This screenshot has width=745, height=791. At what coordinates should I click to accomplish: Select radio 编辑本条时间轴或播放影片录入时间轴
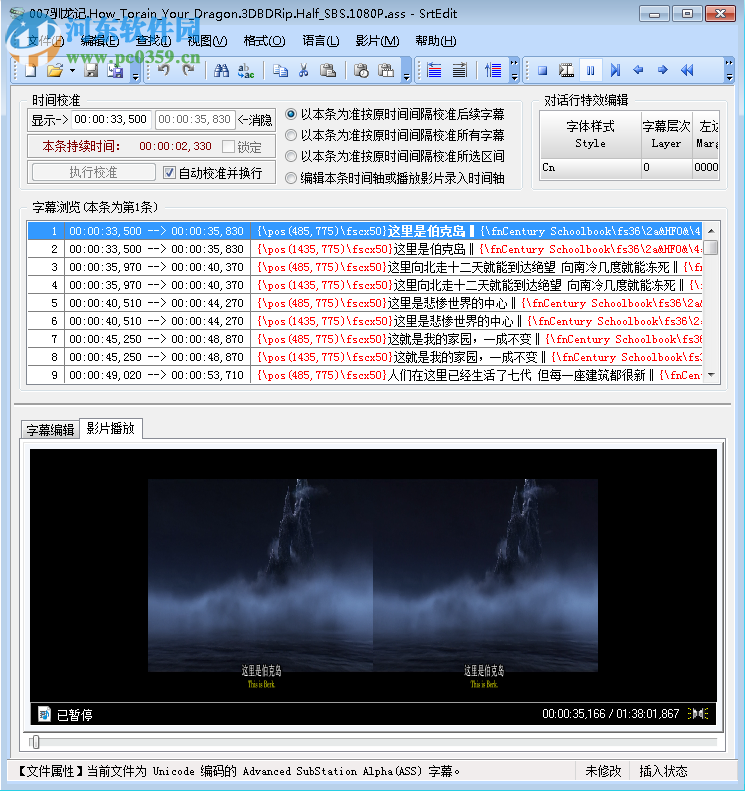[291, 178]
